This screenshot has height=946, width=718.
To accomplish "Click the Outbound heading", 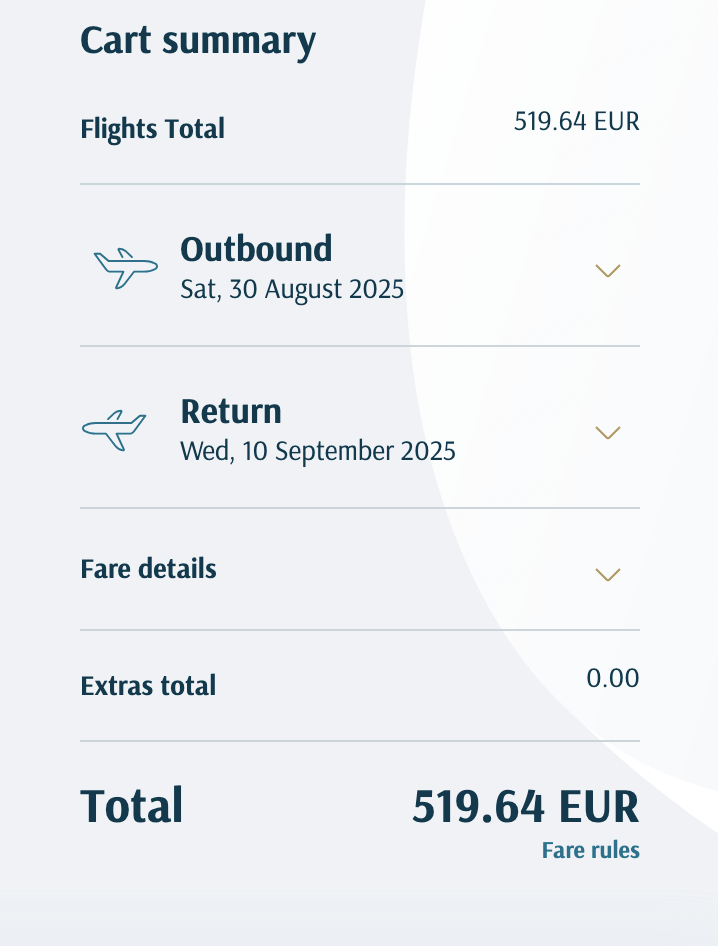I will [x=256, y=249].
